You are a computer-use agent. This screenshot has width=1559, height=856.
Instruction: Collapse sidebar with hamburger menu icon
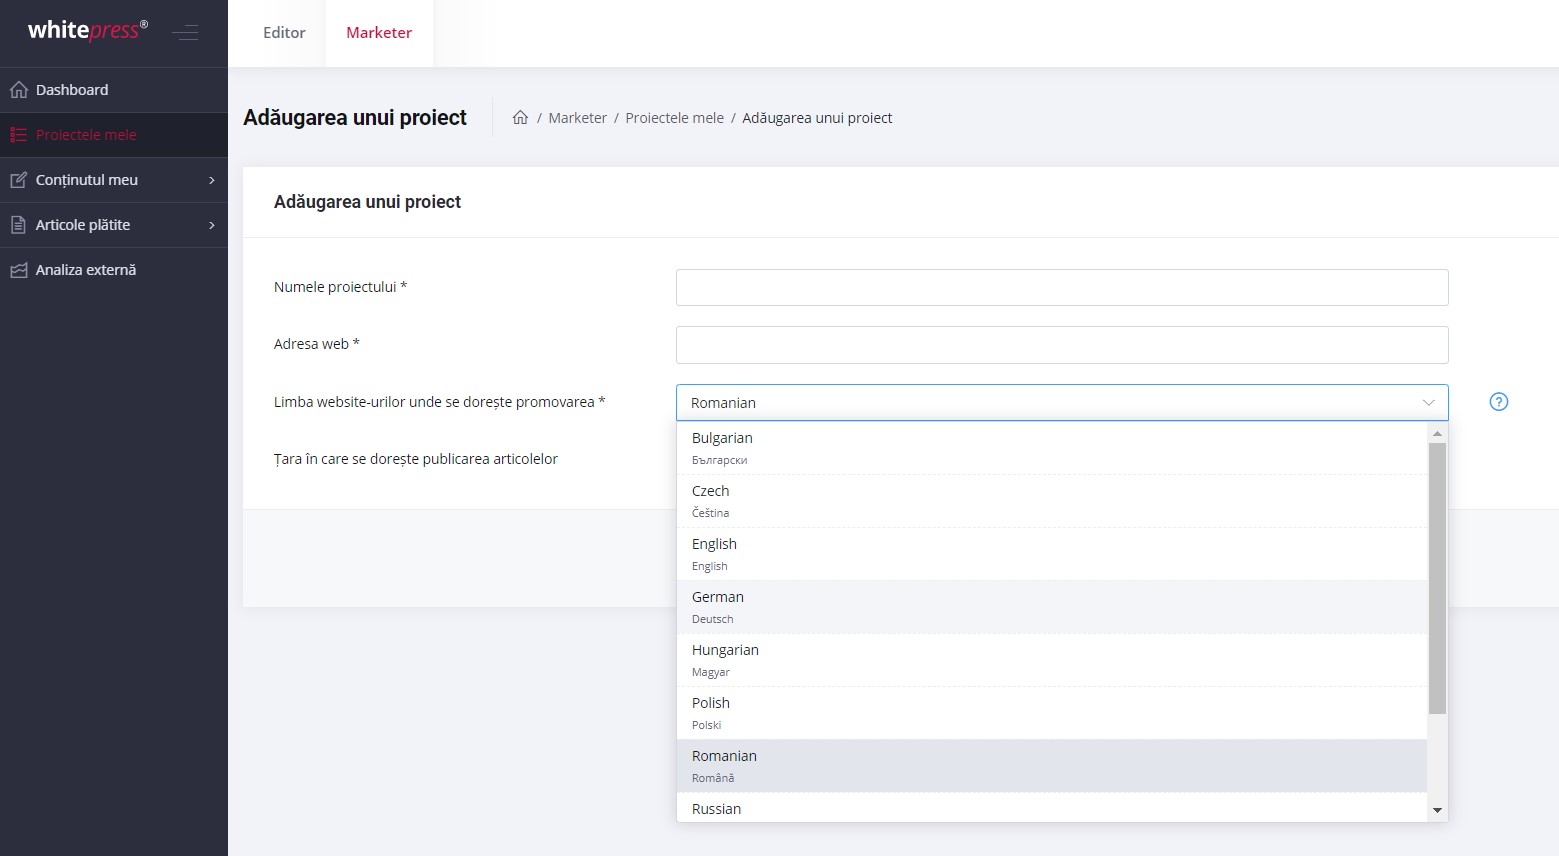(185, 33)
